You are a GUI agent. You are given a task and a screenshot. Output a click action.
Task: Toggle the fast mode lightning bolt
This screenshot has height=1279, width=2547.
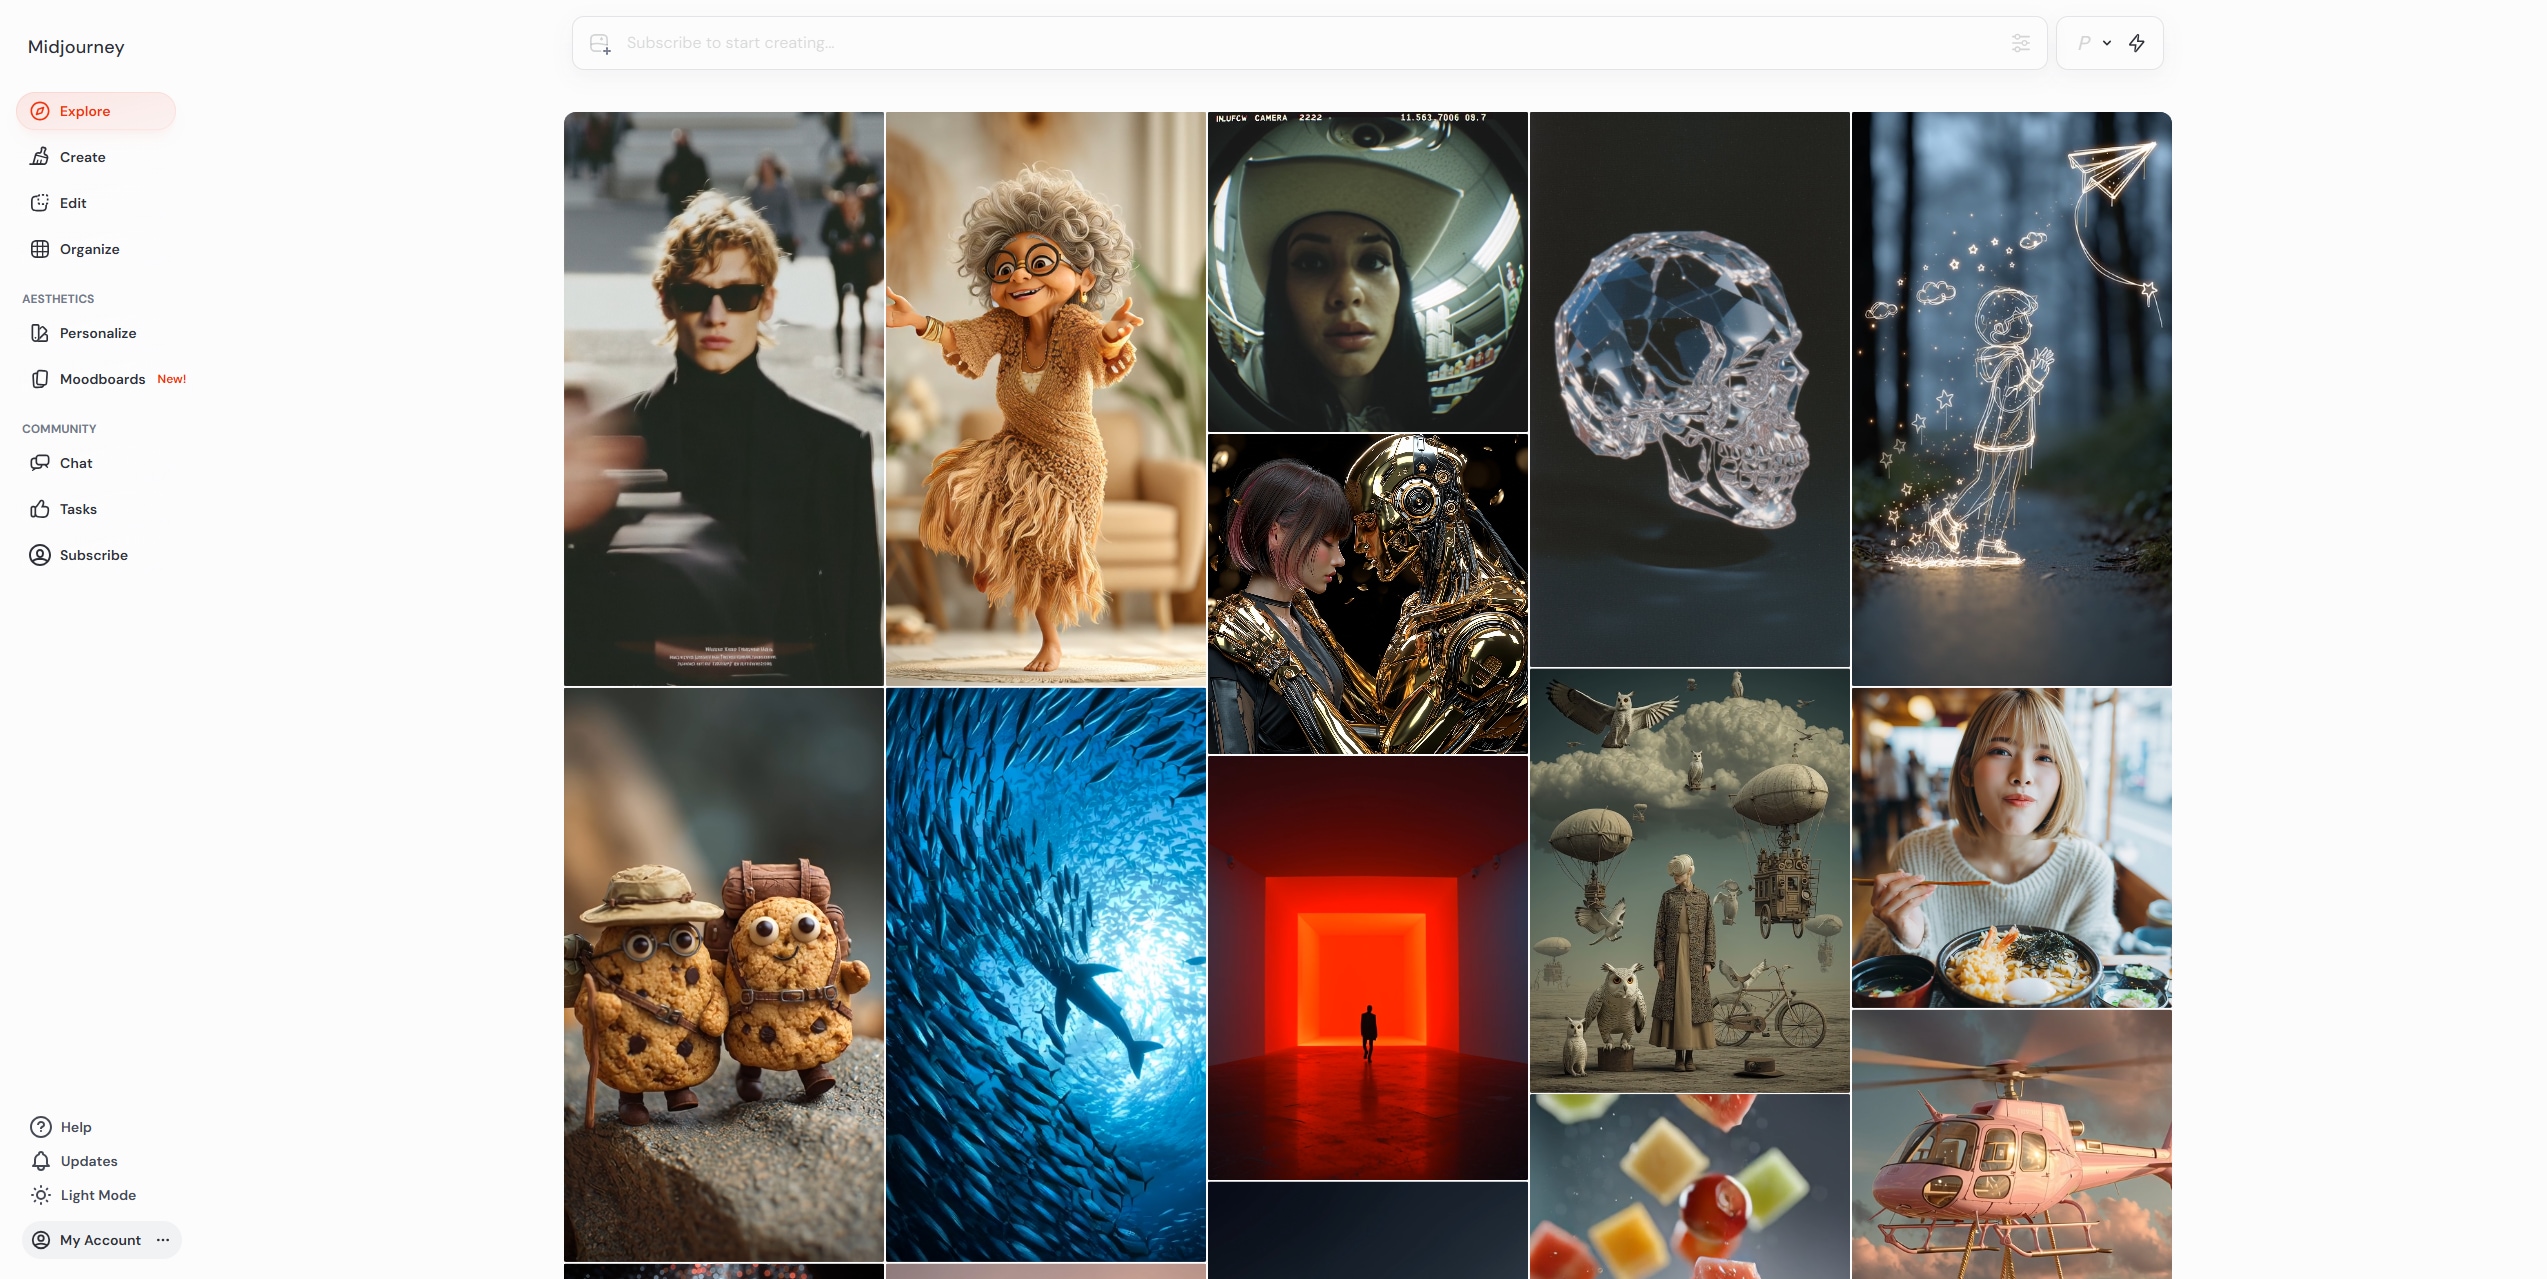tap(2137, 43)
